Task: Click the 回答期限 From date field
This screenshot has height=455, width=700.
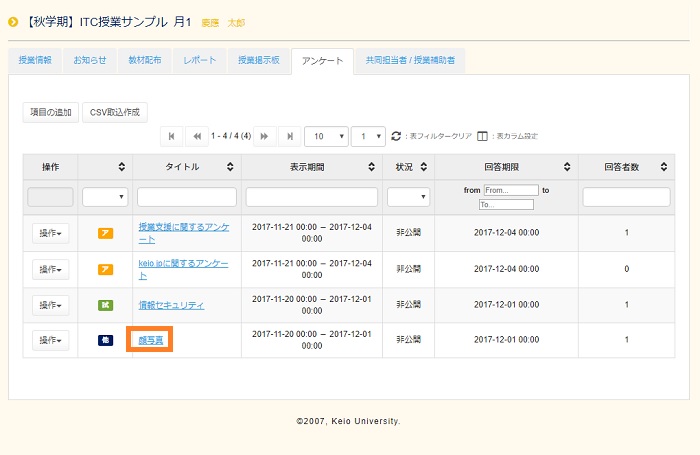Action: pos(510,190)
